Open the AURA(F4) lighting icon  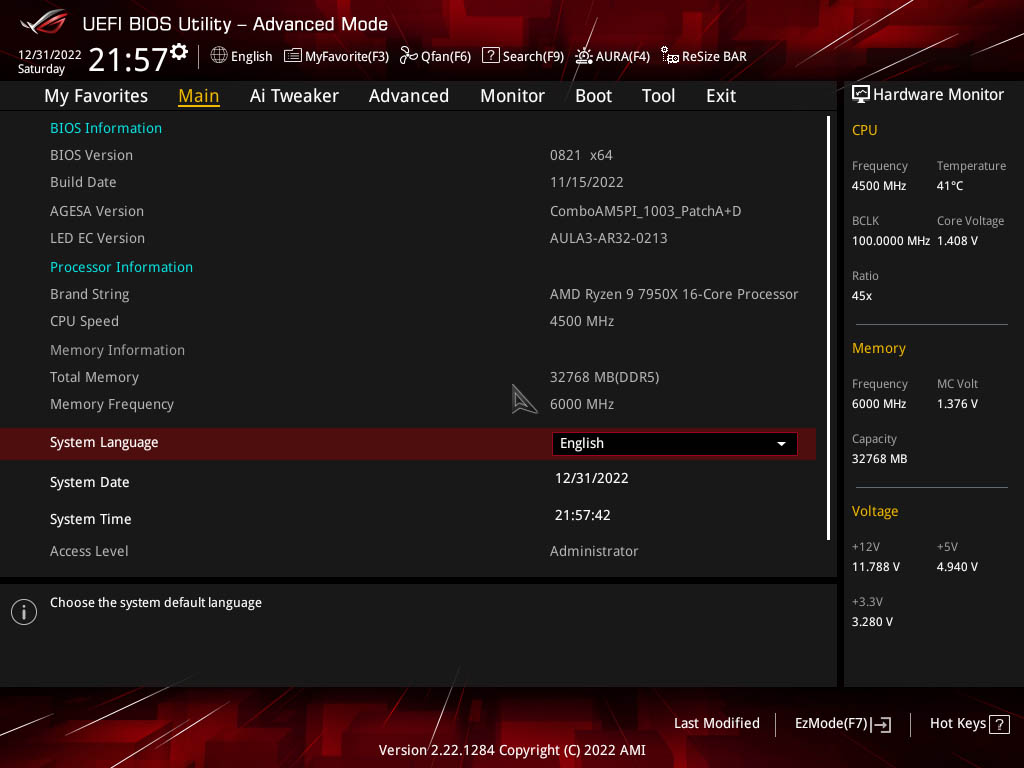(x=583, y=56)
